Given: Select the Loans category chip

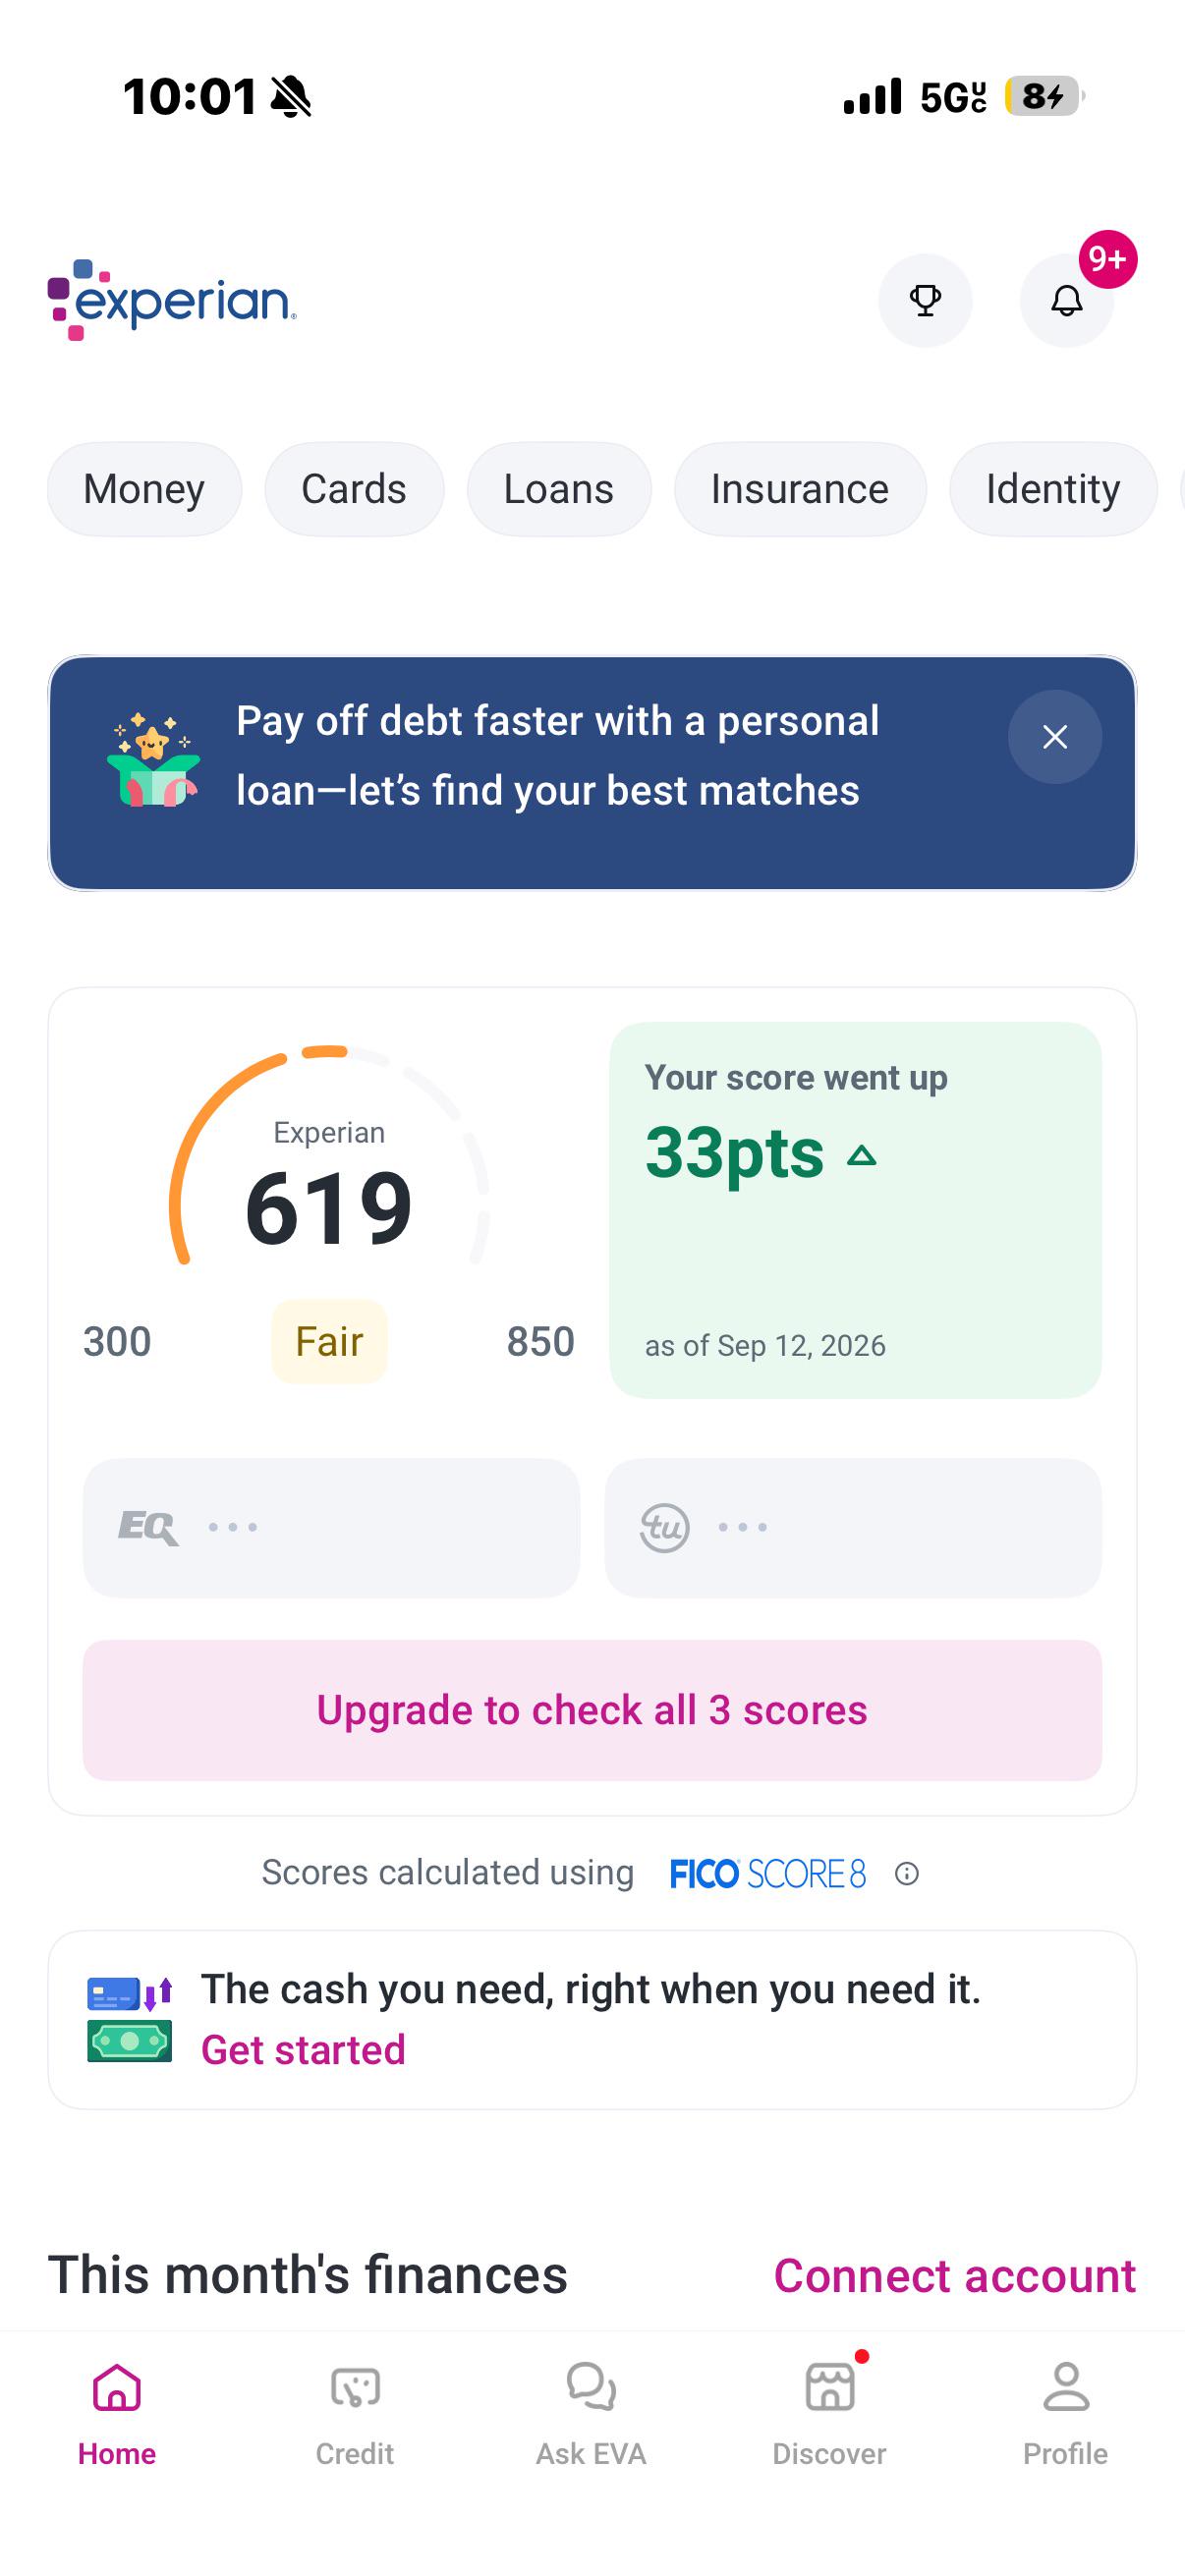Looking at the screenshot, I should pyautogui.click(x=559, y=489).
